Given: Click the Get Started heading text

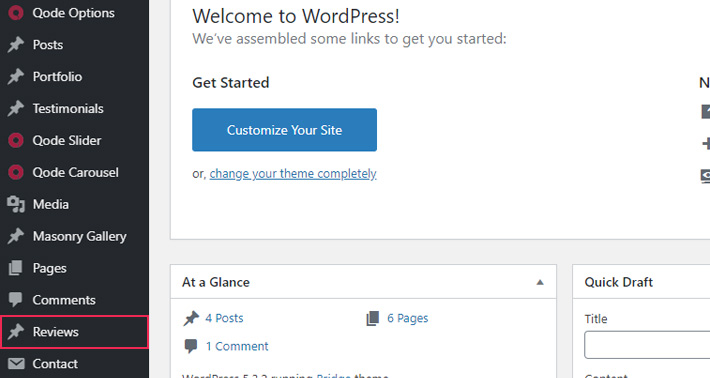Looking at the screenshot, I should point(230,82).
